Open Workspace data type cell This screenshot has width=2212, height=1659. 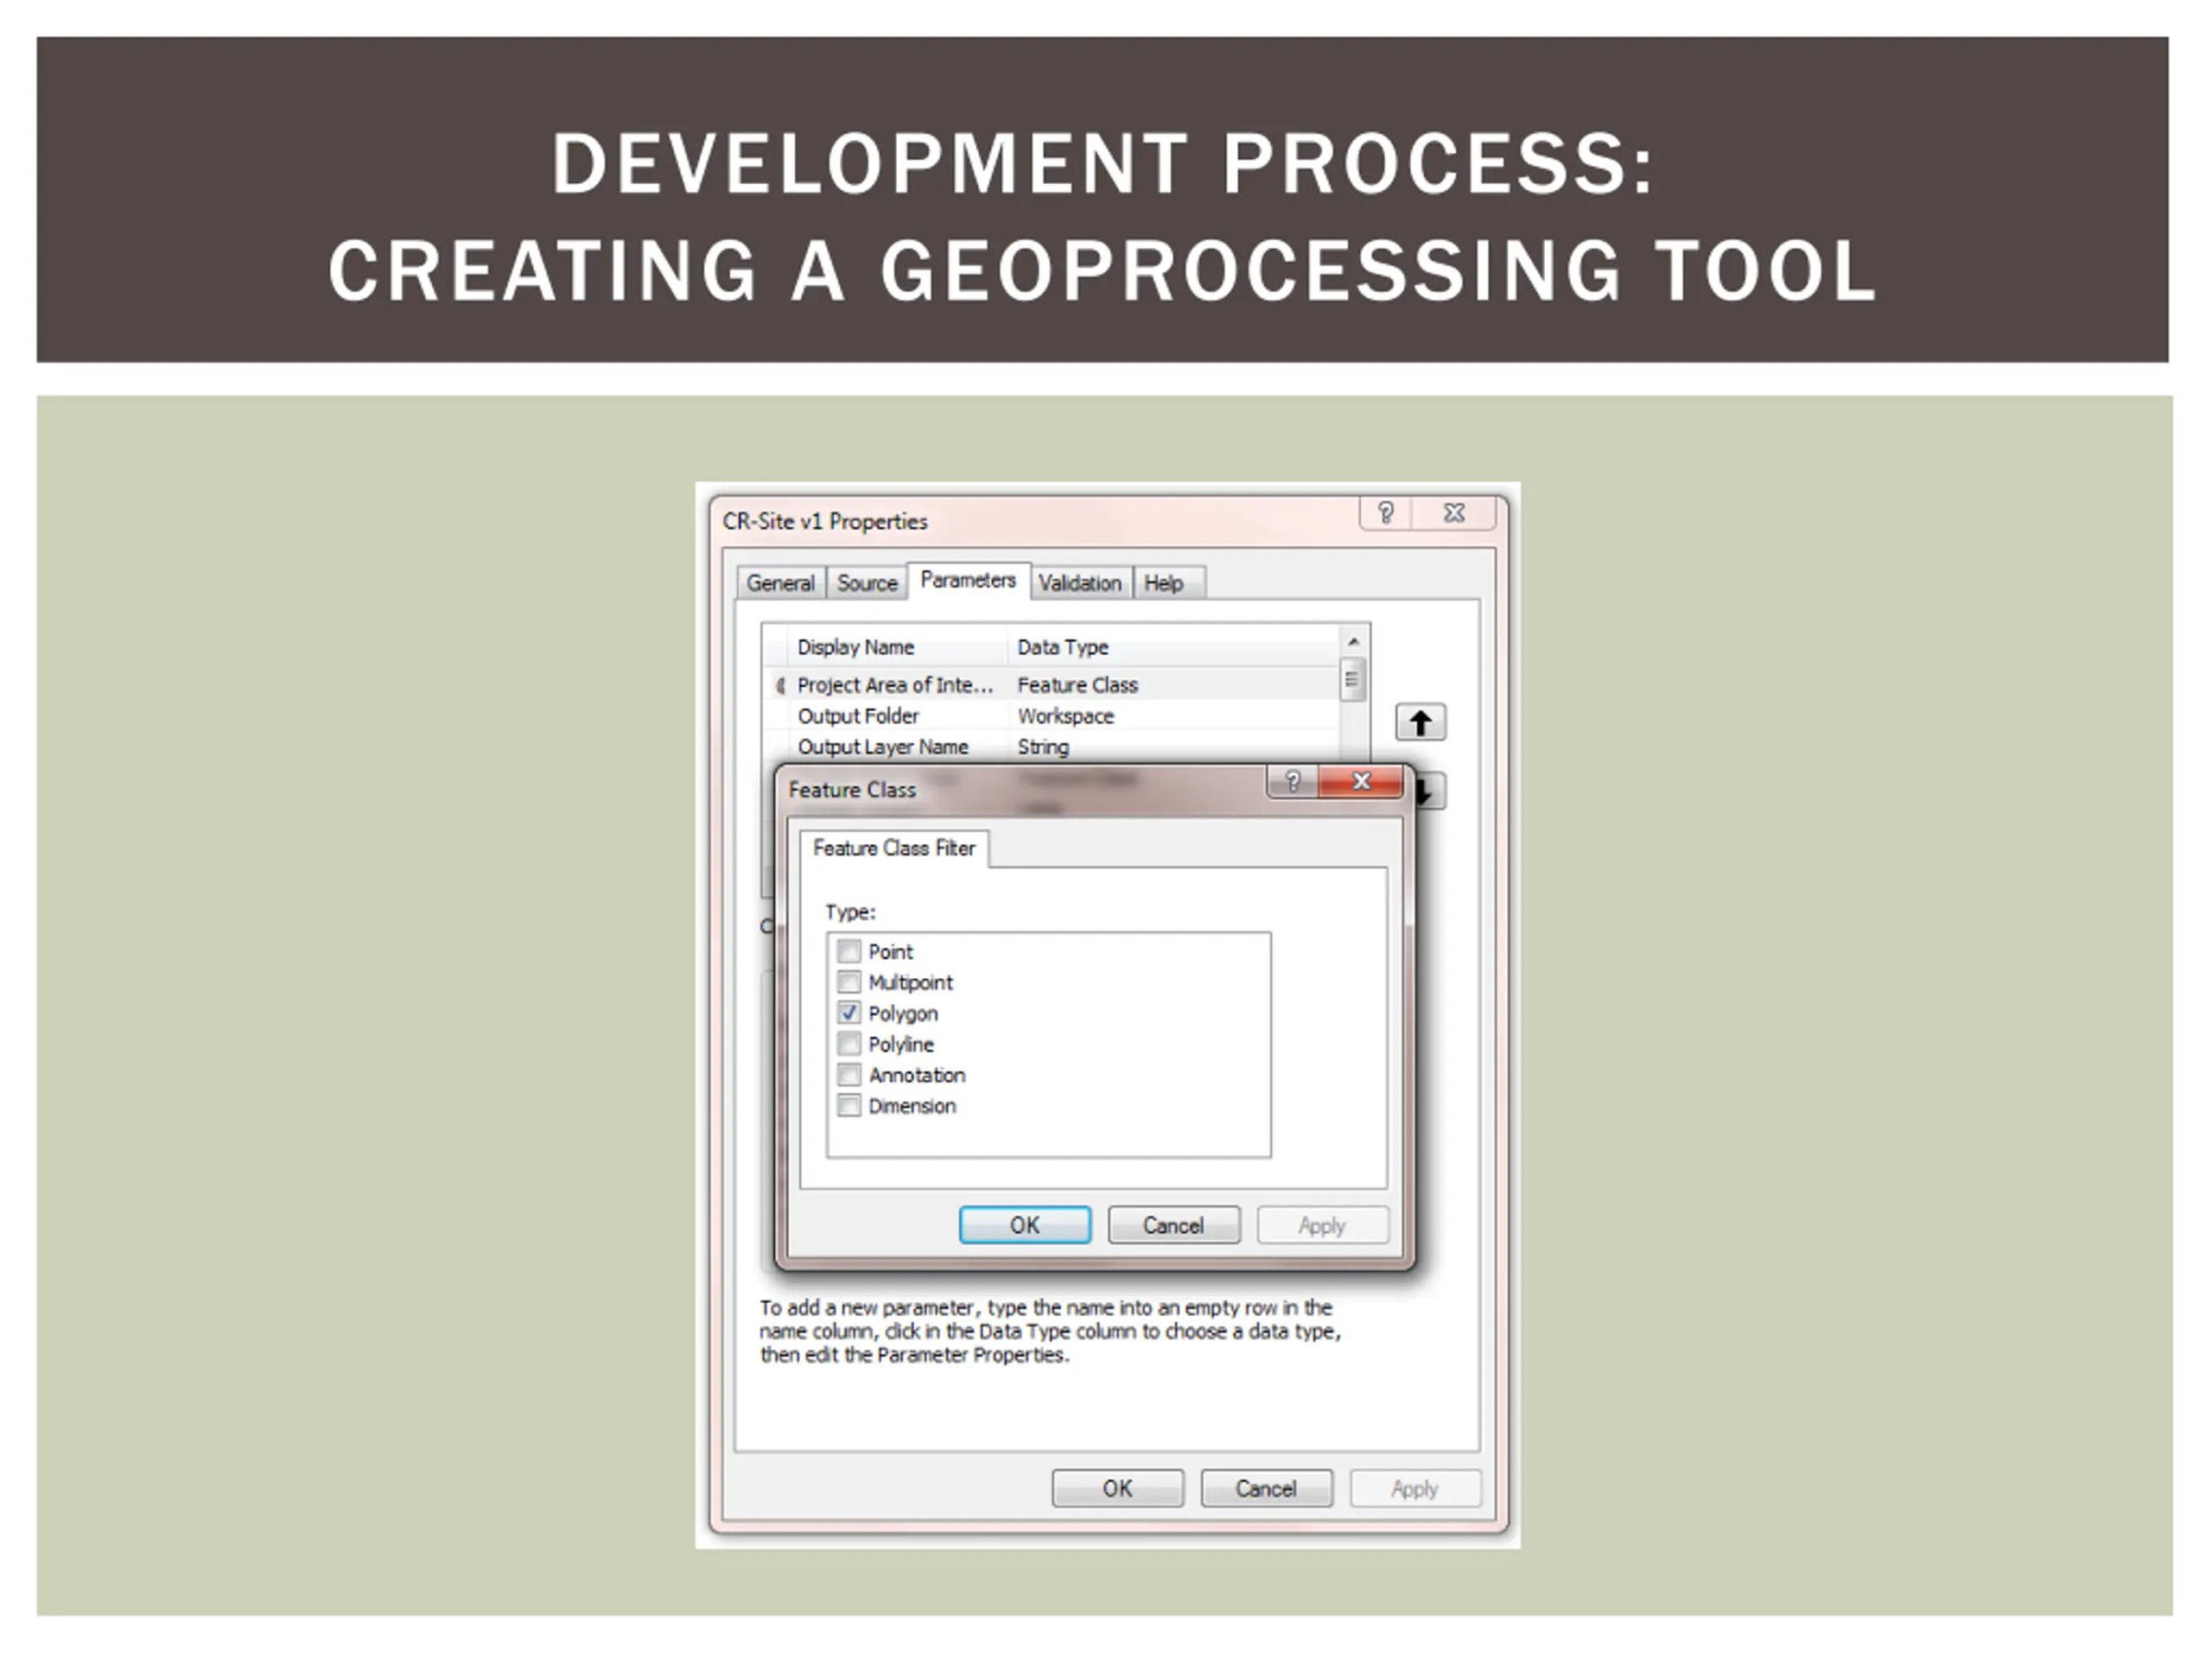click(x=1172, y=716)
